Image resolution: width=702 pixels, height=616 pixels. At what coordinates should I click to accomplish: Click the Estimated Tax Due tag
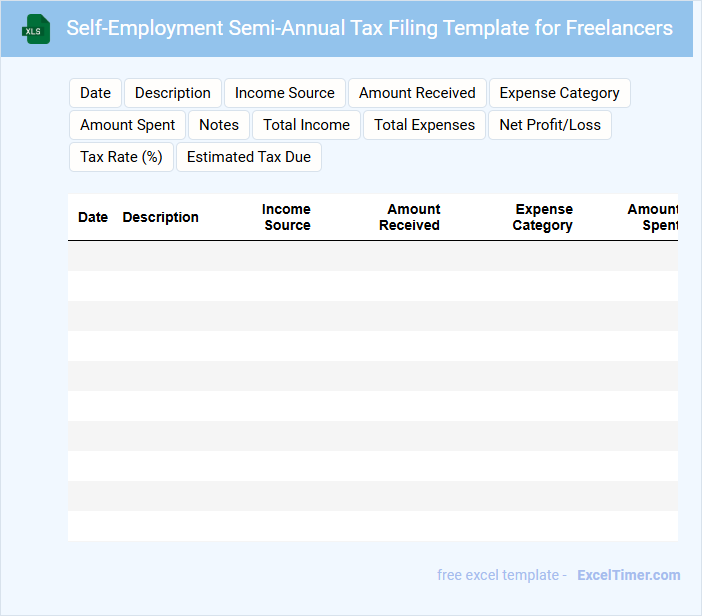(249, 157)
